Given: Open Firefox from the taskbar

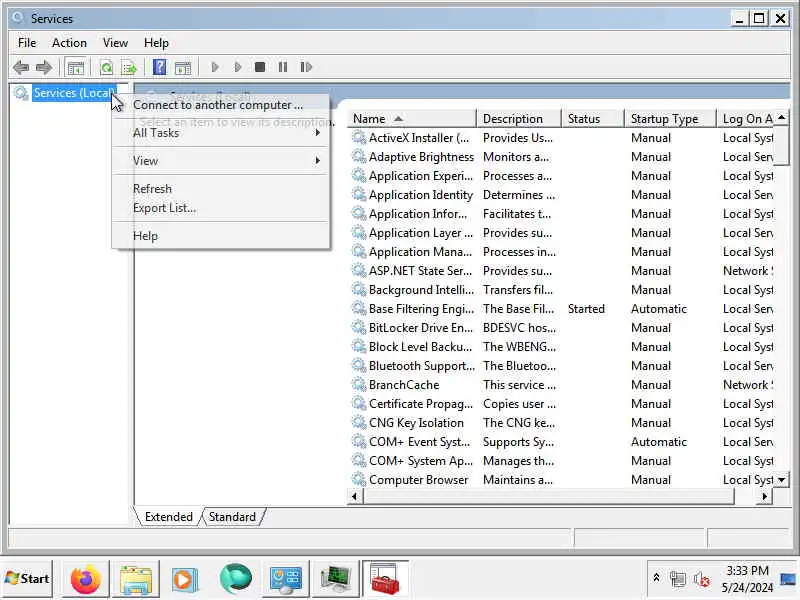Looking at the screenshot, I should pos(85,579).
